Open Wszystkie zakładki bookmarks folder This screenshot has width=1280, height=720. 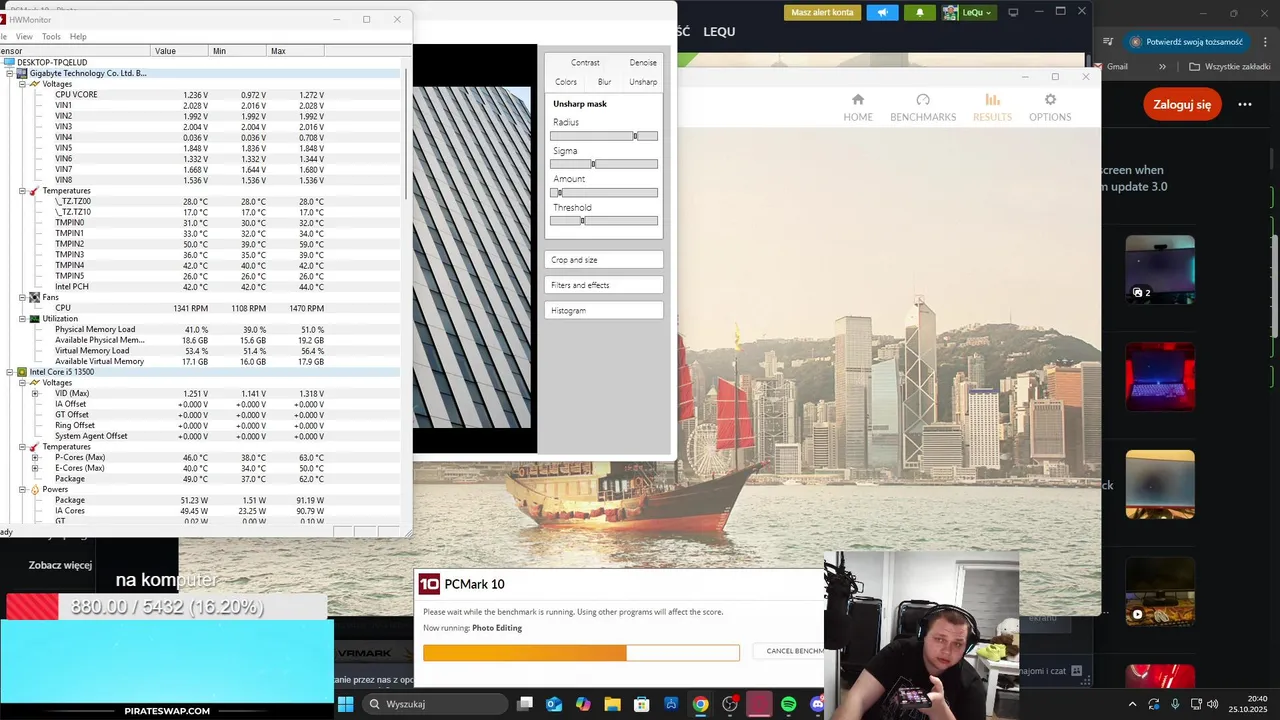click(1230, 67)
